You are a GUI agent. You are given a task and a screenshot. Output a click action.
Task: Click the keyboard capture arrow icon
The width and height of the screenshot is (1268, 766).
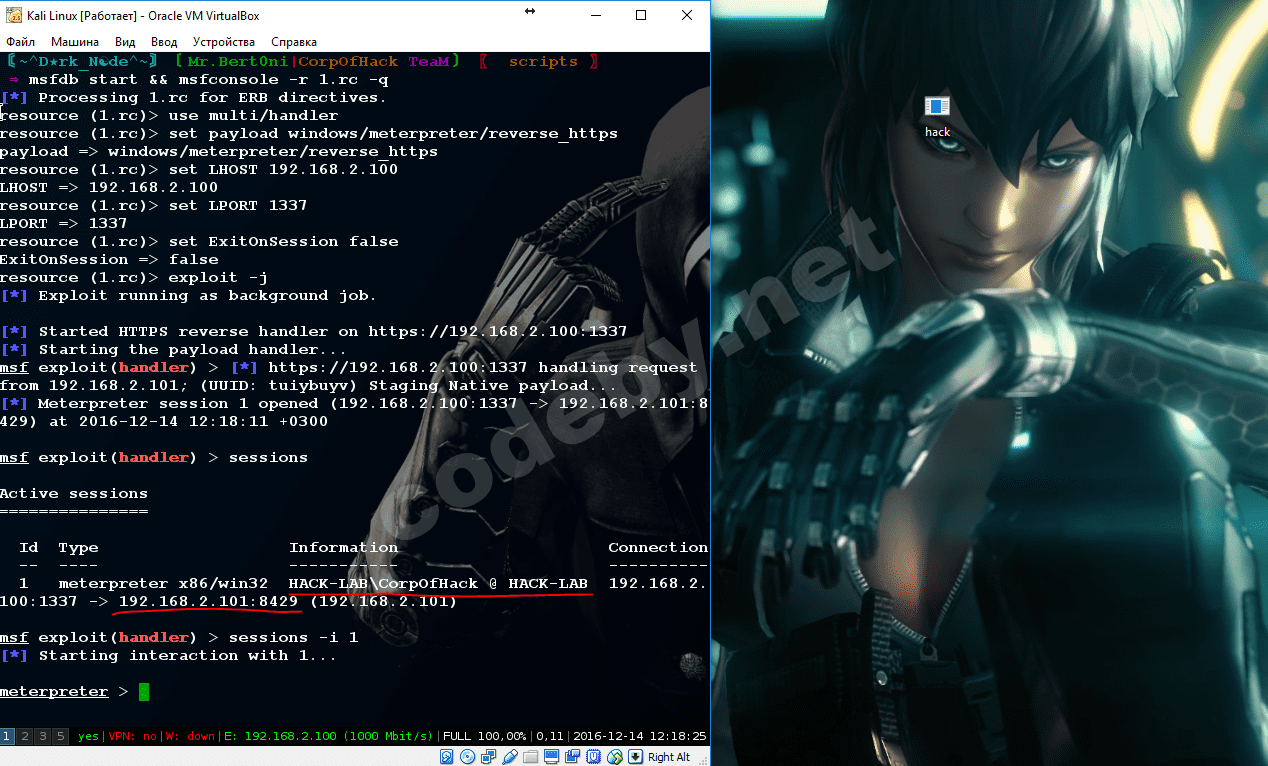(x=636, y=757)
